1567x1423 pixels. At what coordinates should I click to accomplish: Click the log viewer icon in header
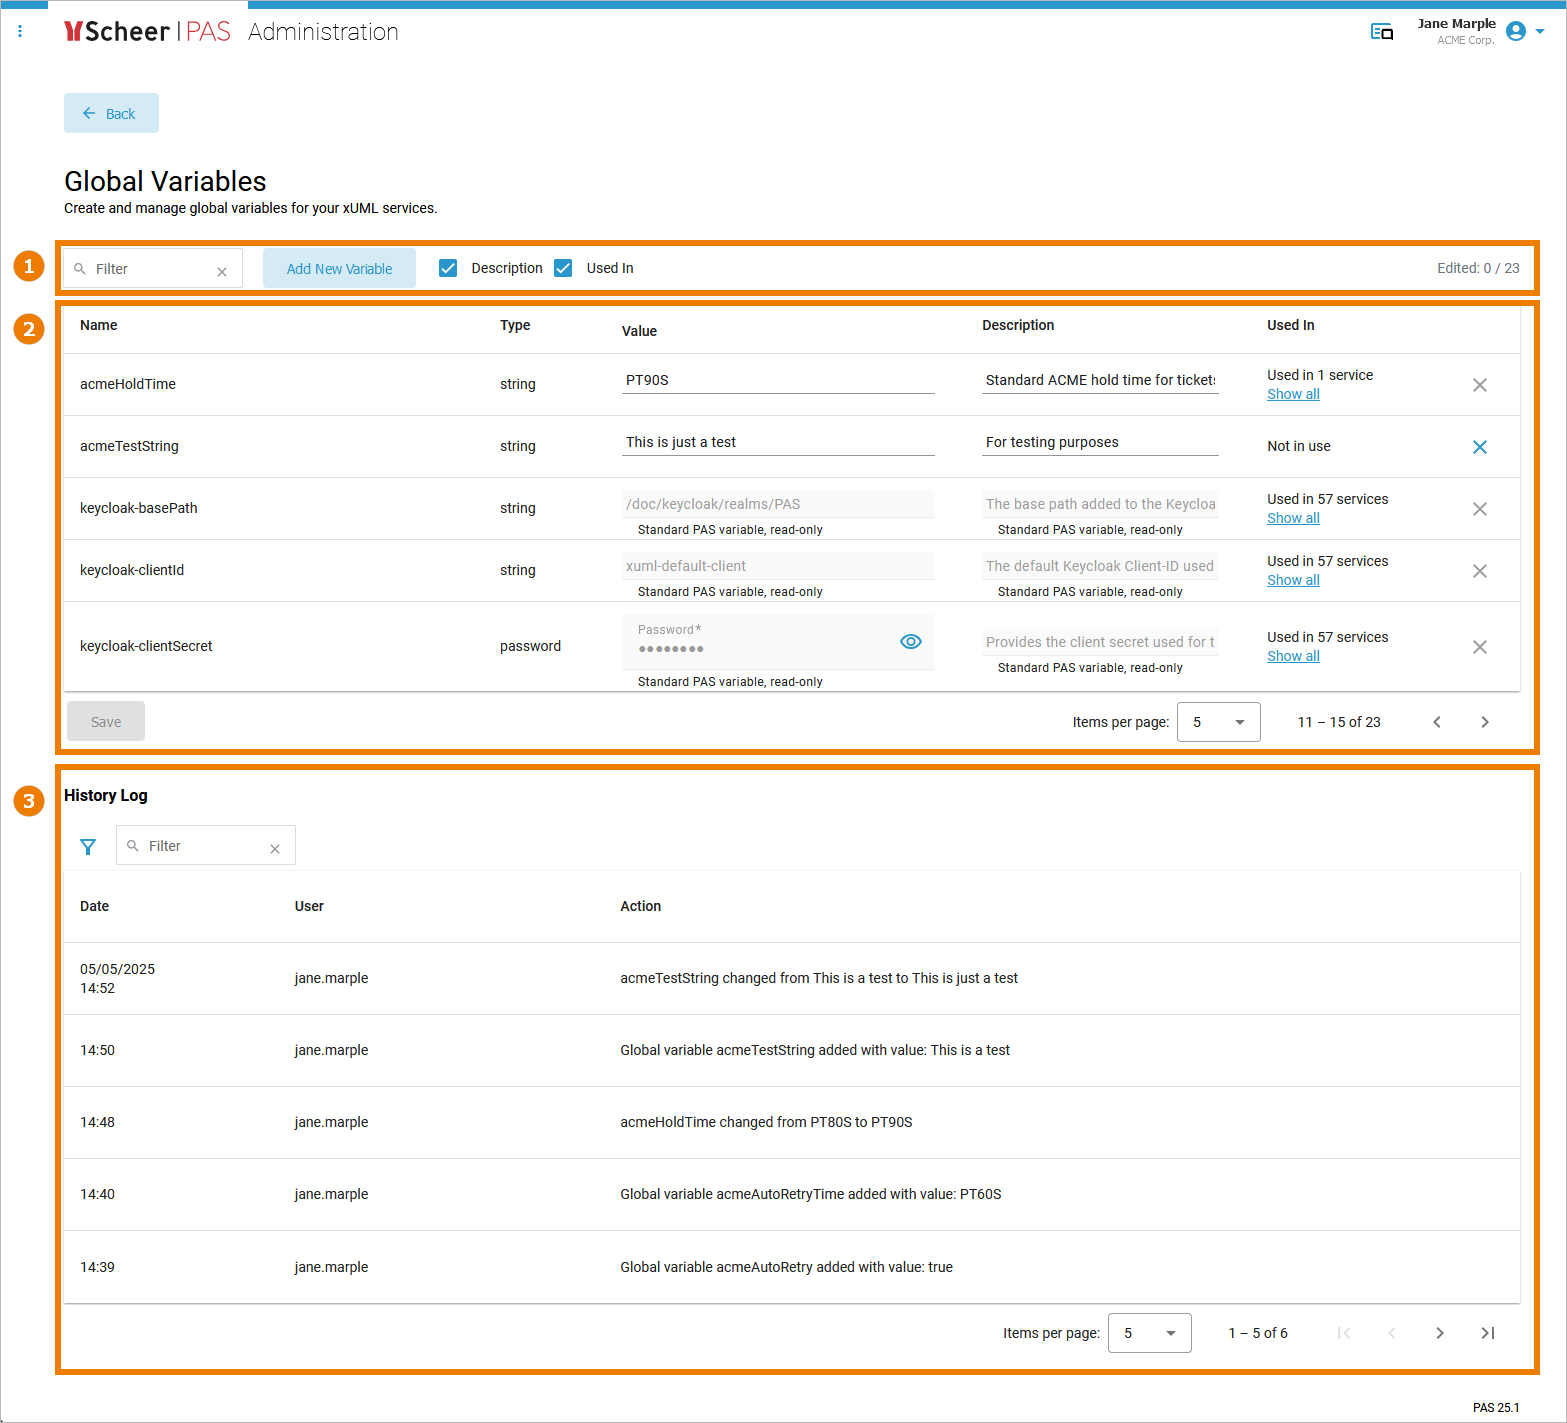(x=1381, y=32)
